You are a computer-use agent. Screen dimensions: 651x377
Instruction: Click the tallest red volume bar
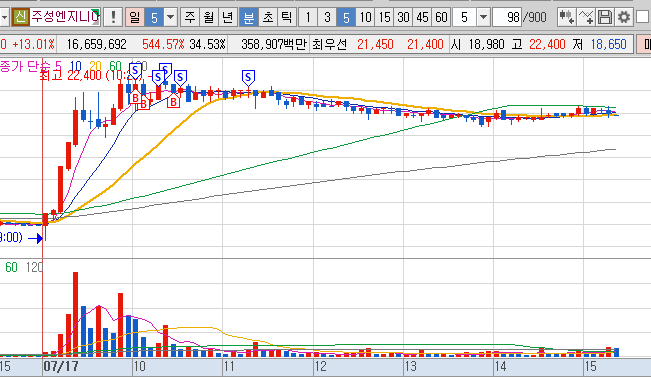tap(76, 314)
